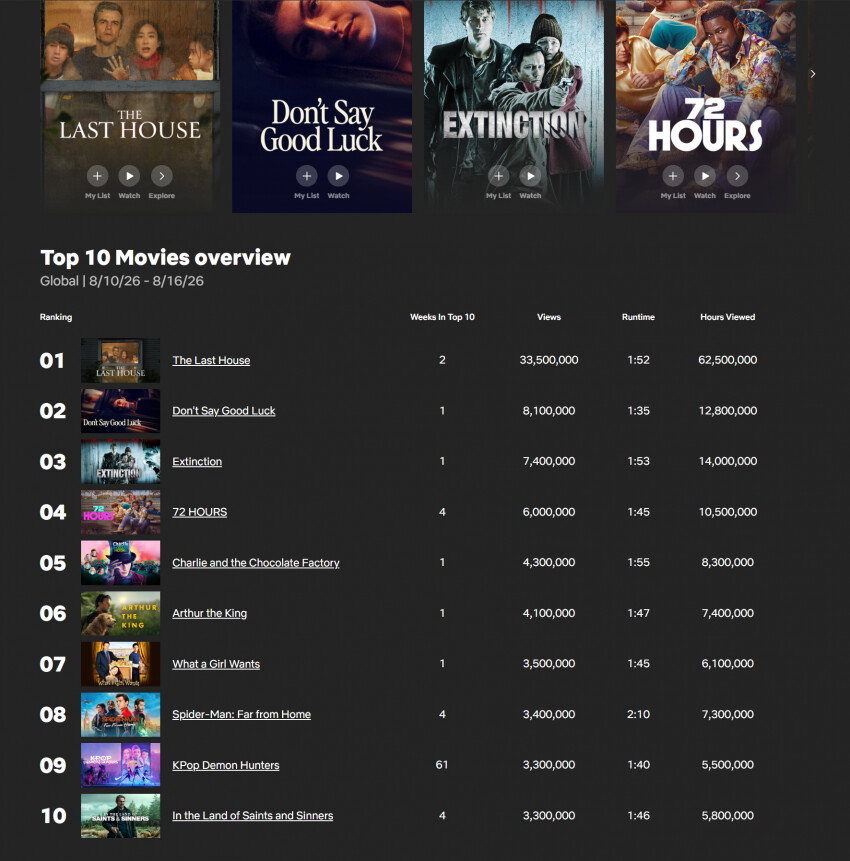Click the 14,000,000 hours viewed value
Image resolution: width=850 pixels, height=861 pixels.
(728, 461)
